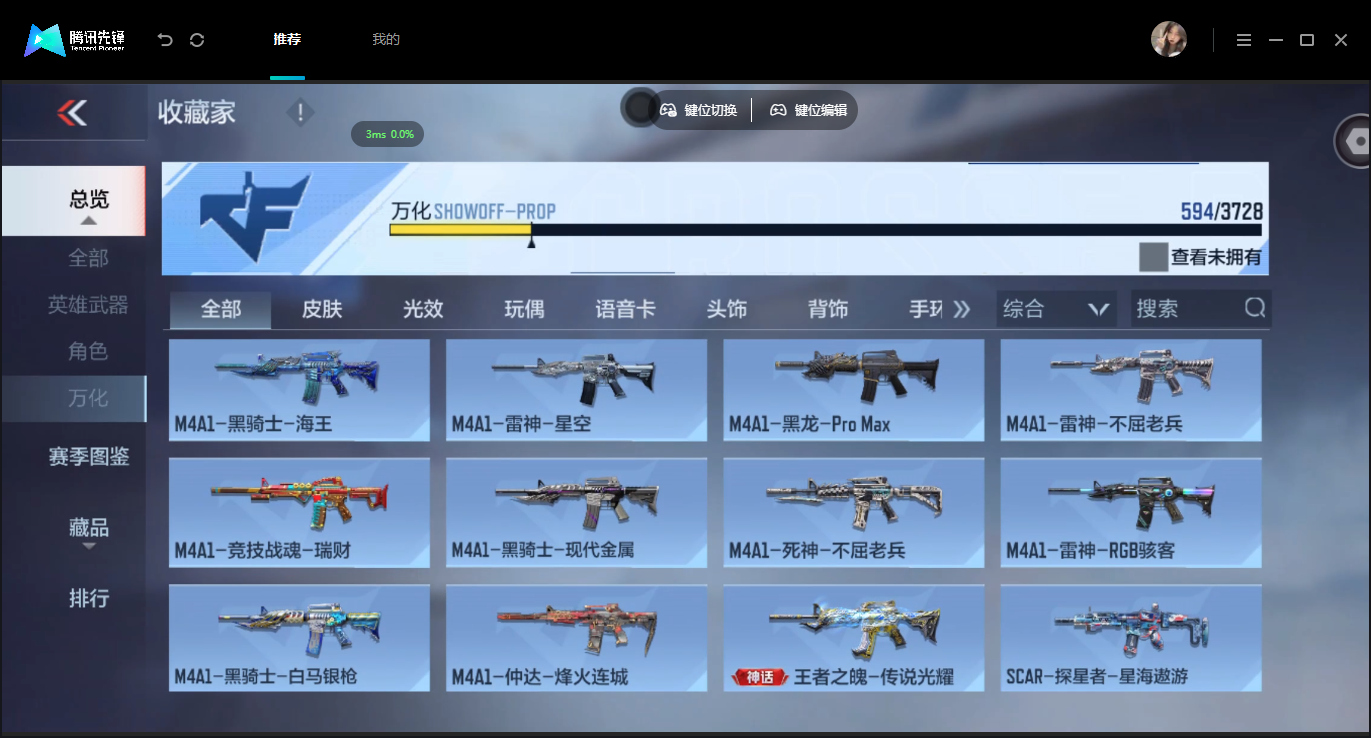Open M4A1-死神-不屈老兵 weapon card
The image size is (1371, 738).
854,513
